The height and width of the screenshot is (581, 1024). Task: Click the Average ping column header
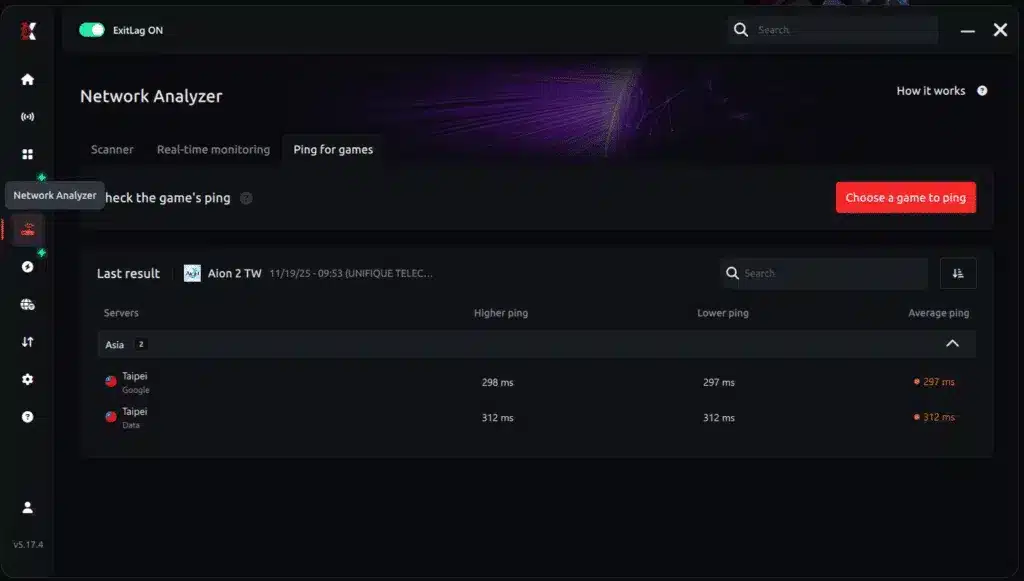[938, 313]
